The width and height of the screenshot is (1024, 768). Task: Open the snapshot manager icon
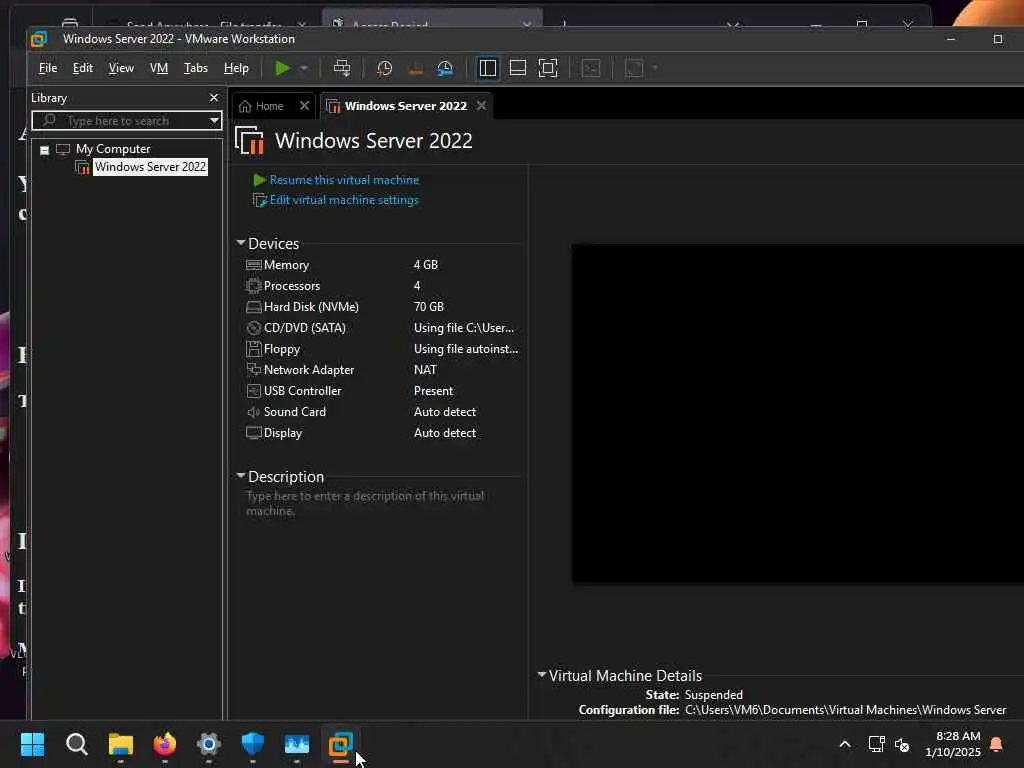(445, 68)
